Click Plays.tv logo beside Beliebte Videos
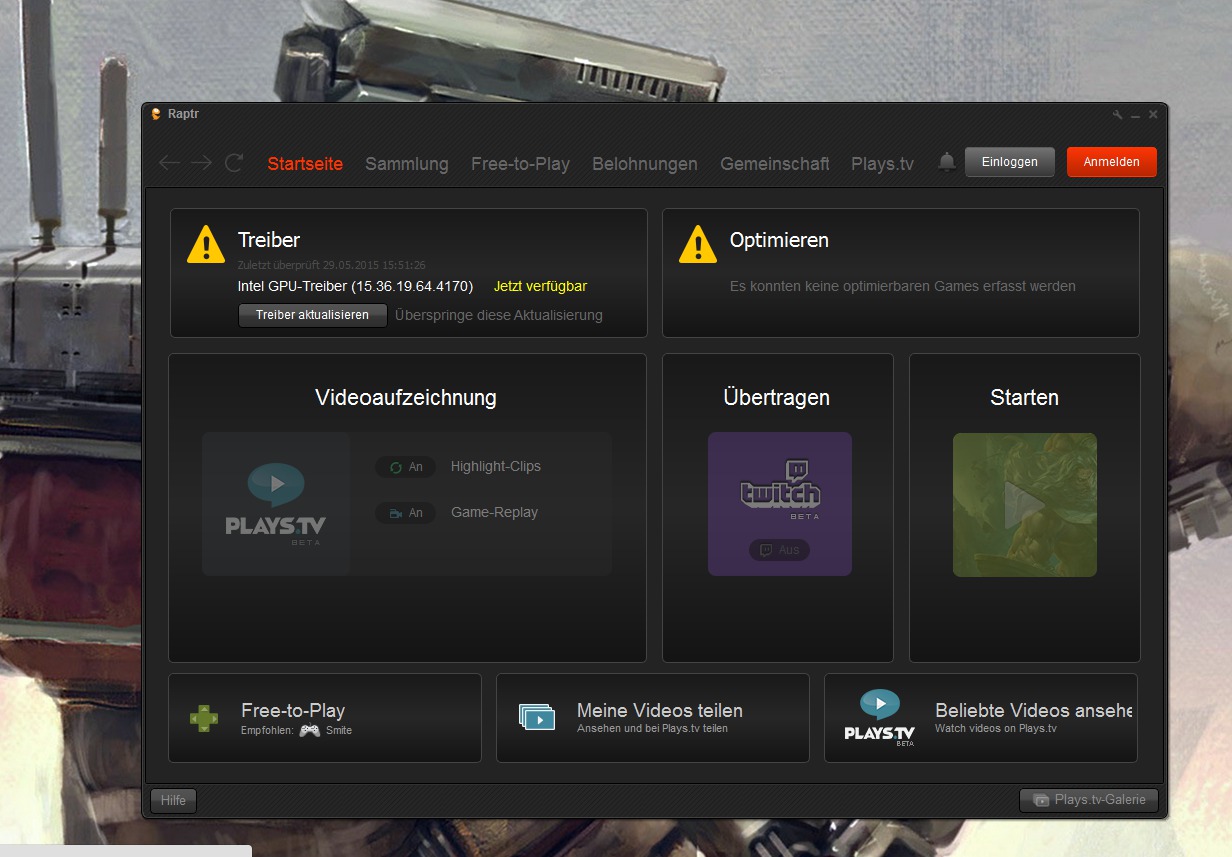This screenshot has height=857, width=1232. tap(880, 718)
